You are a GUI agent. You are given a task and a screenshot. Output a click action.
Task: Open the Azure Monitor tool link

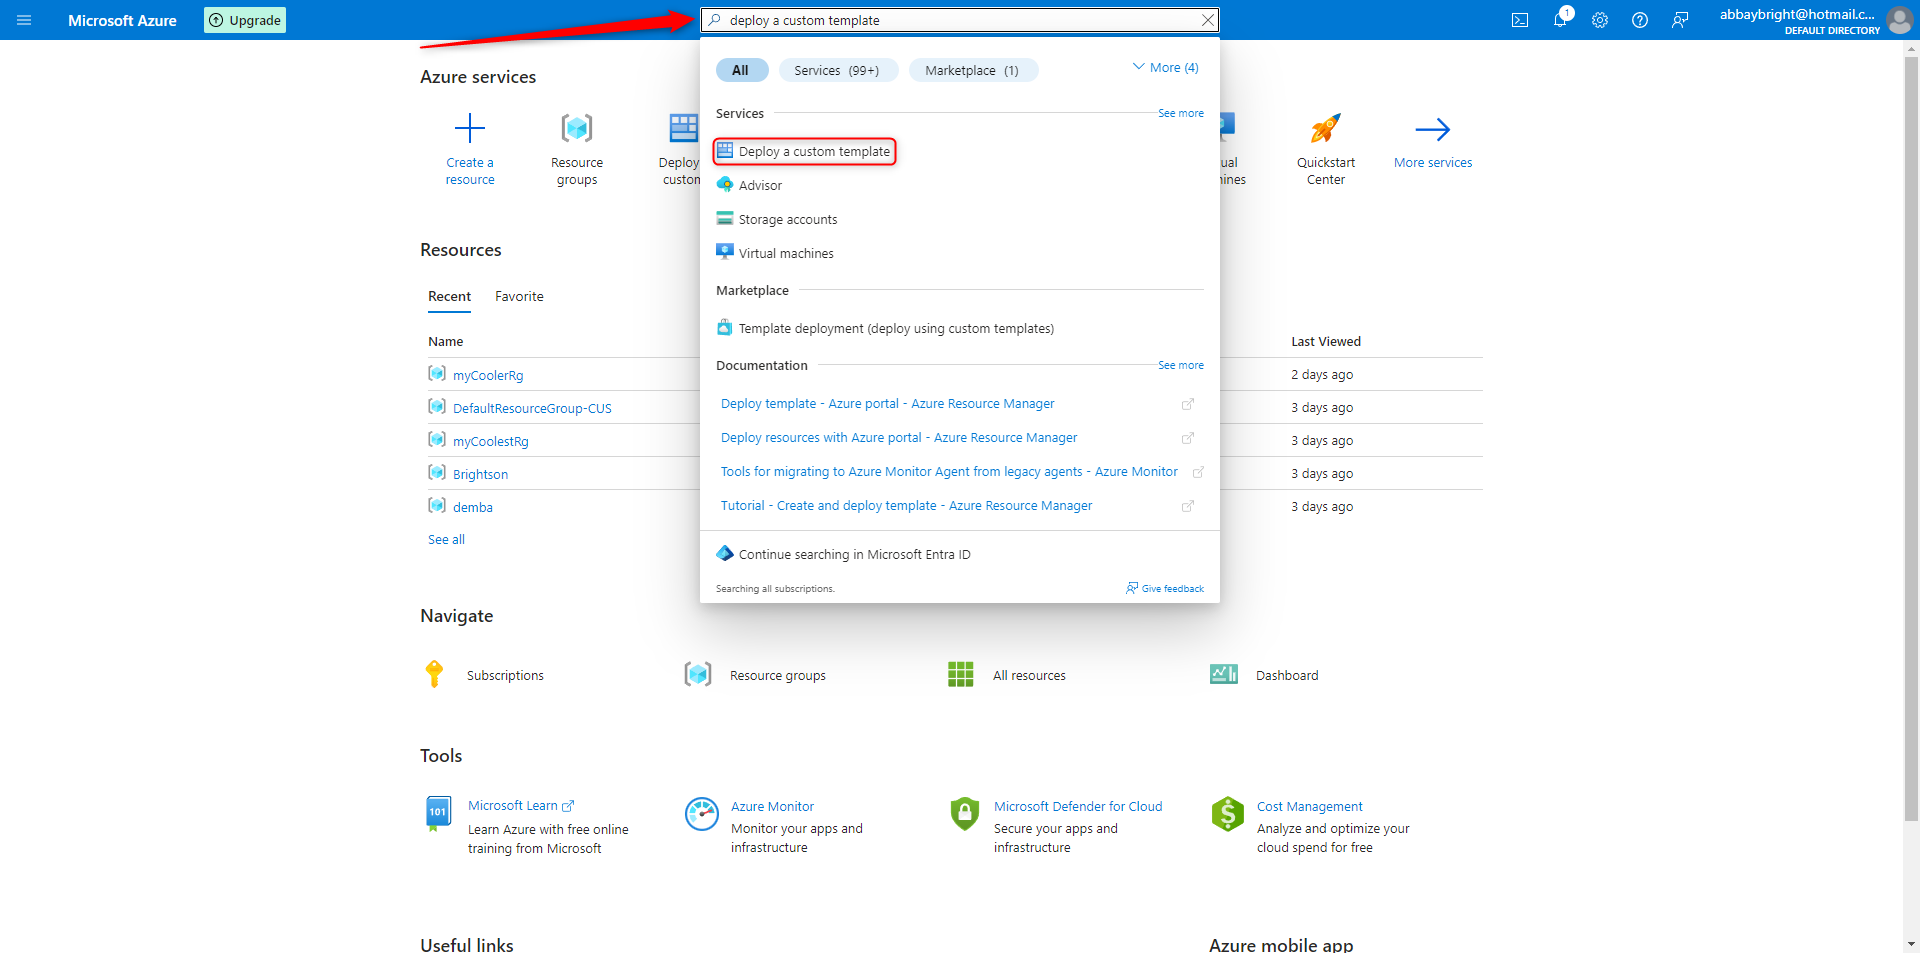point(772,807)
